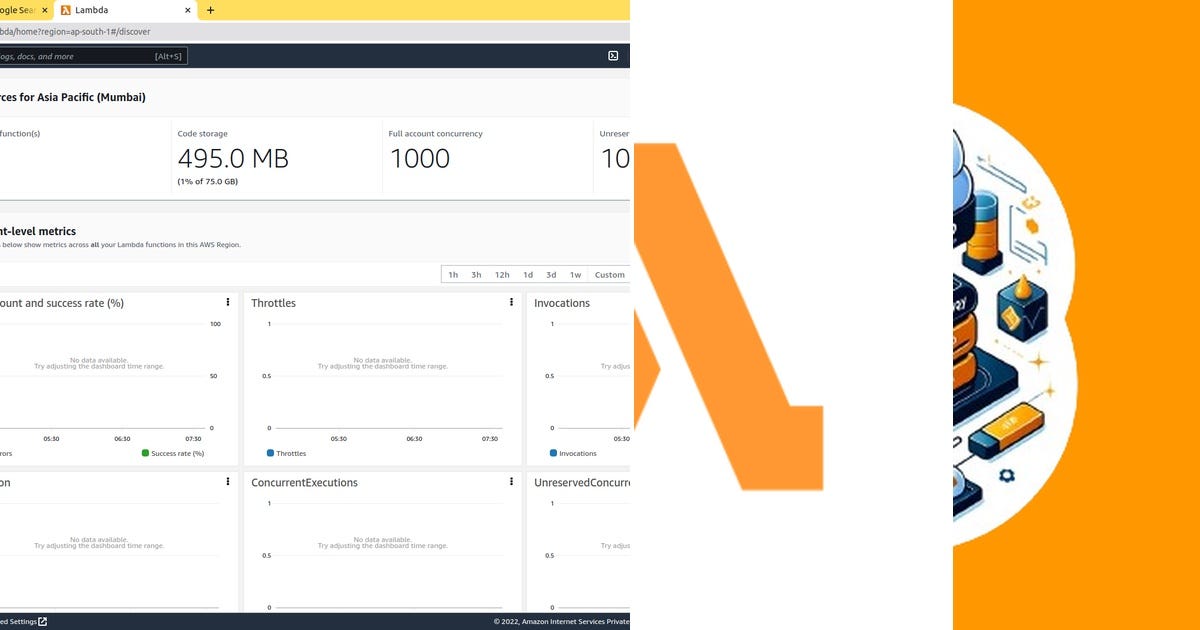Click the Success rate (%) legend label
This screenshot has width=1200, height=630.
(178, 453)
